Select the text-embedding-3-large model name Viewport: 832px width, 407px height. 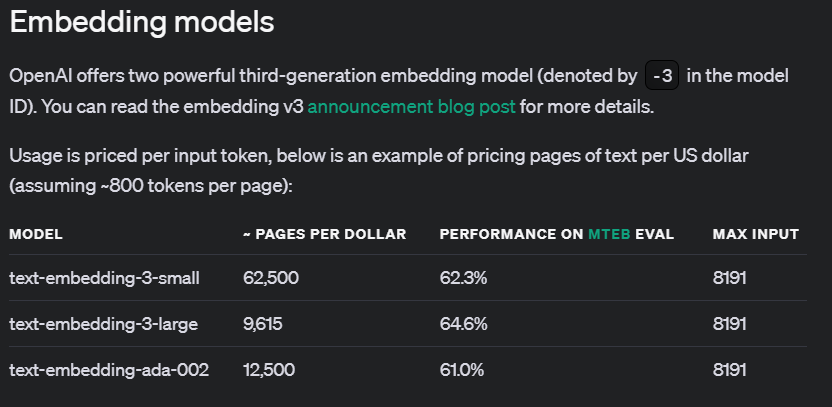[104, 324]
